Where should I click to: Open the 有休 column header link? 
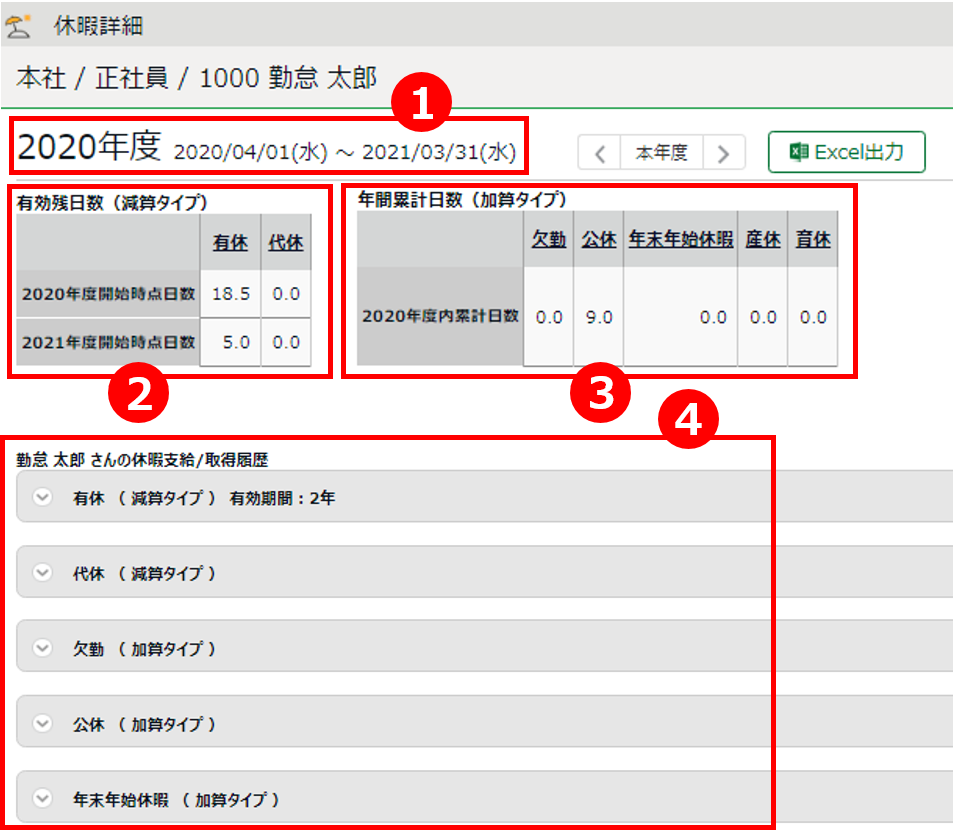tap(231, 243)
